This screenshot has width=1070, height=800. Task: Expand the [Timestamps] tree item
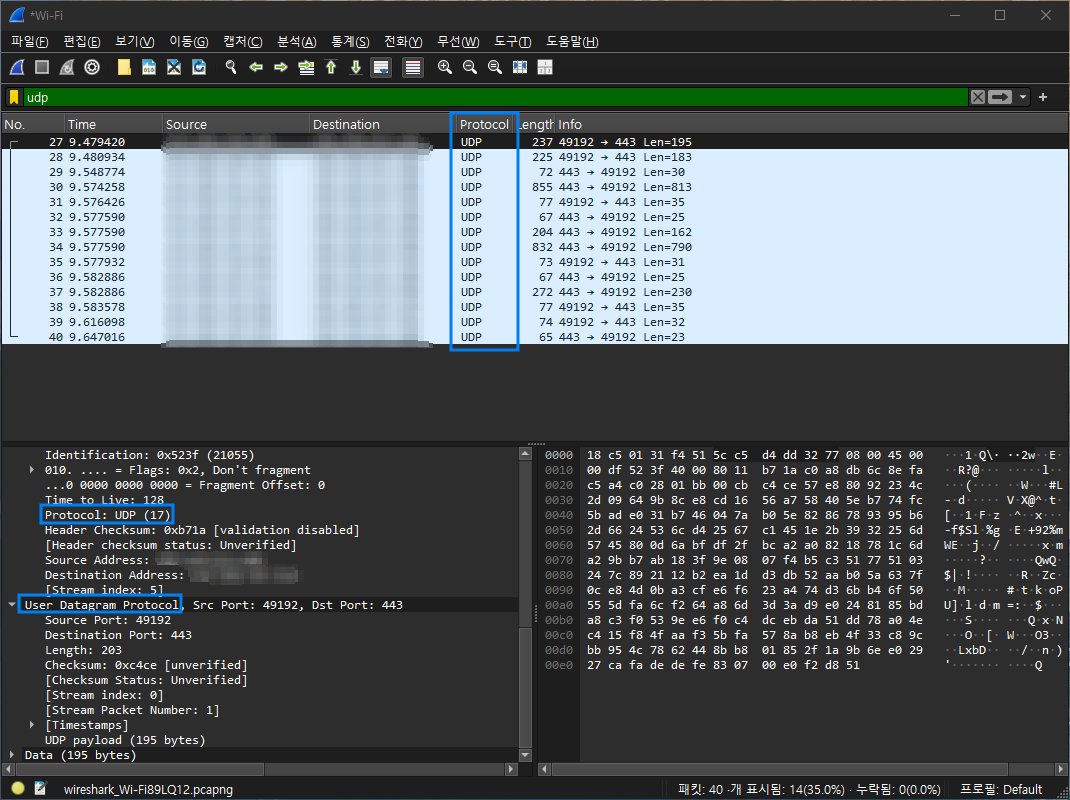[32, 725]
